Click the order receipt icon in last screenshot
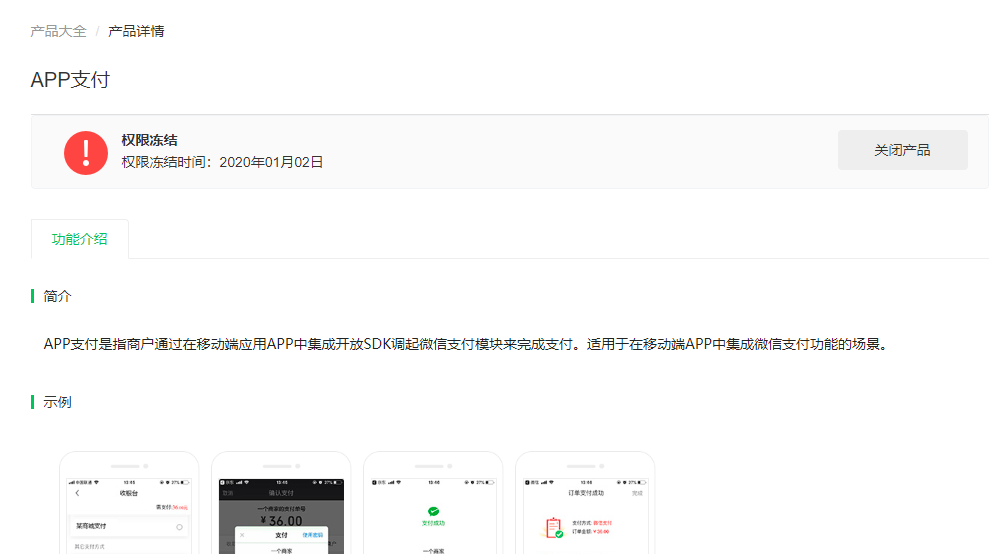 coord(554,528)
